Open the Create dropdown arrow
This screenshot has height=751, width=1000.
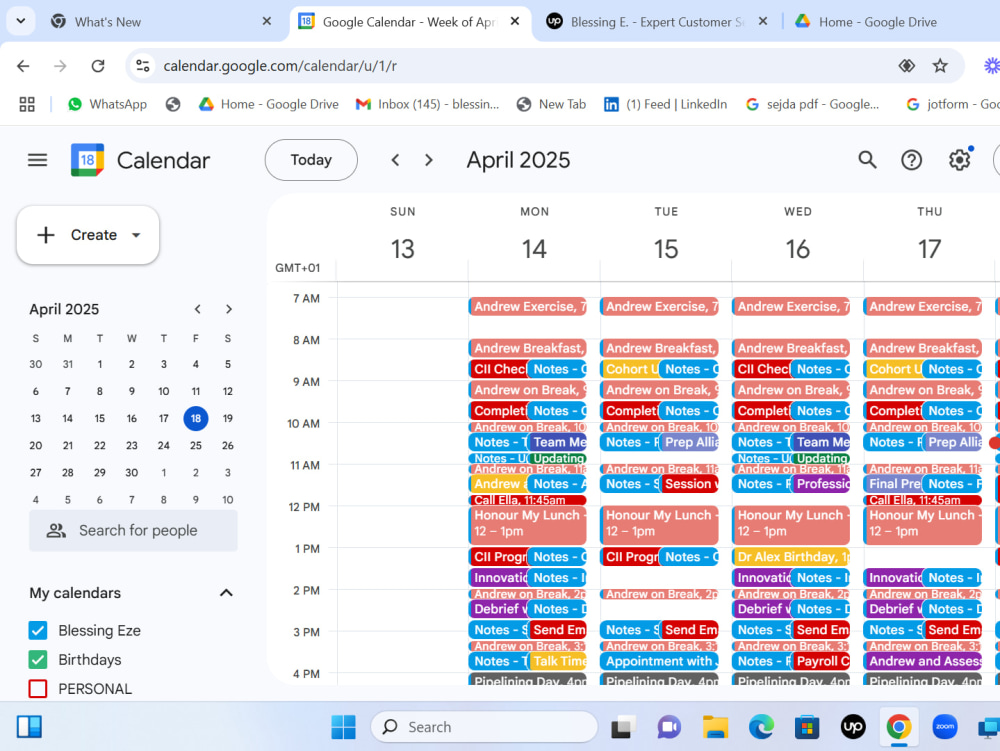[136, 235]
